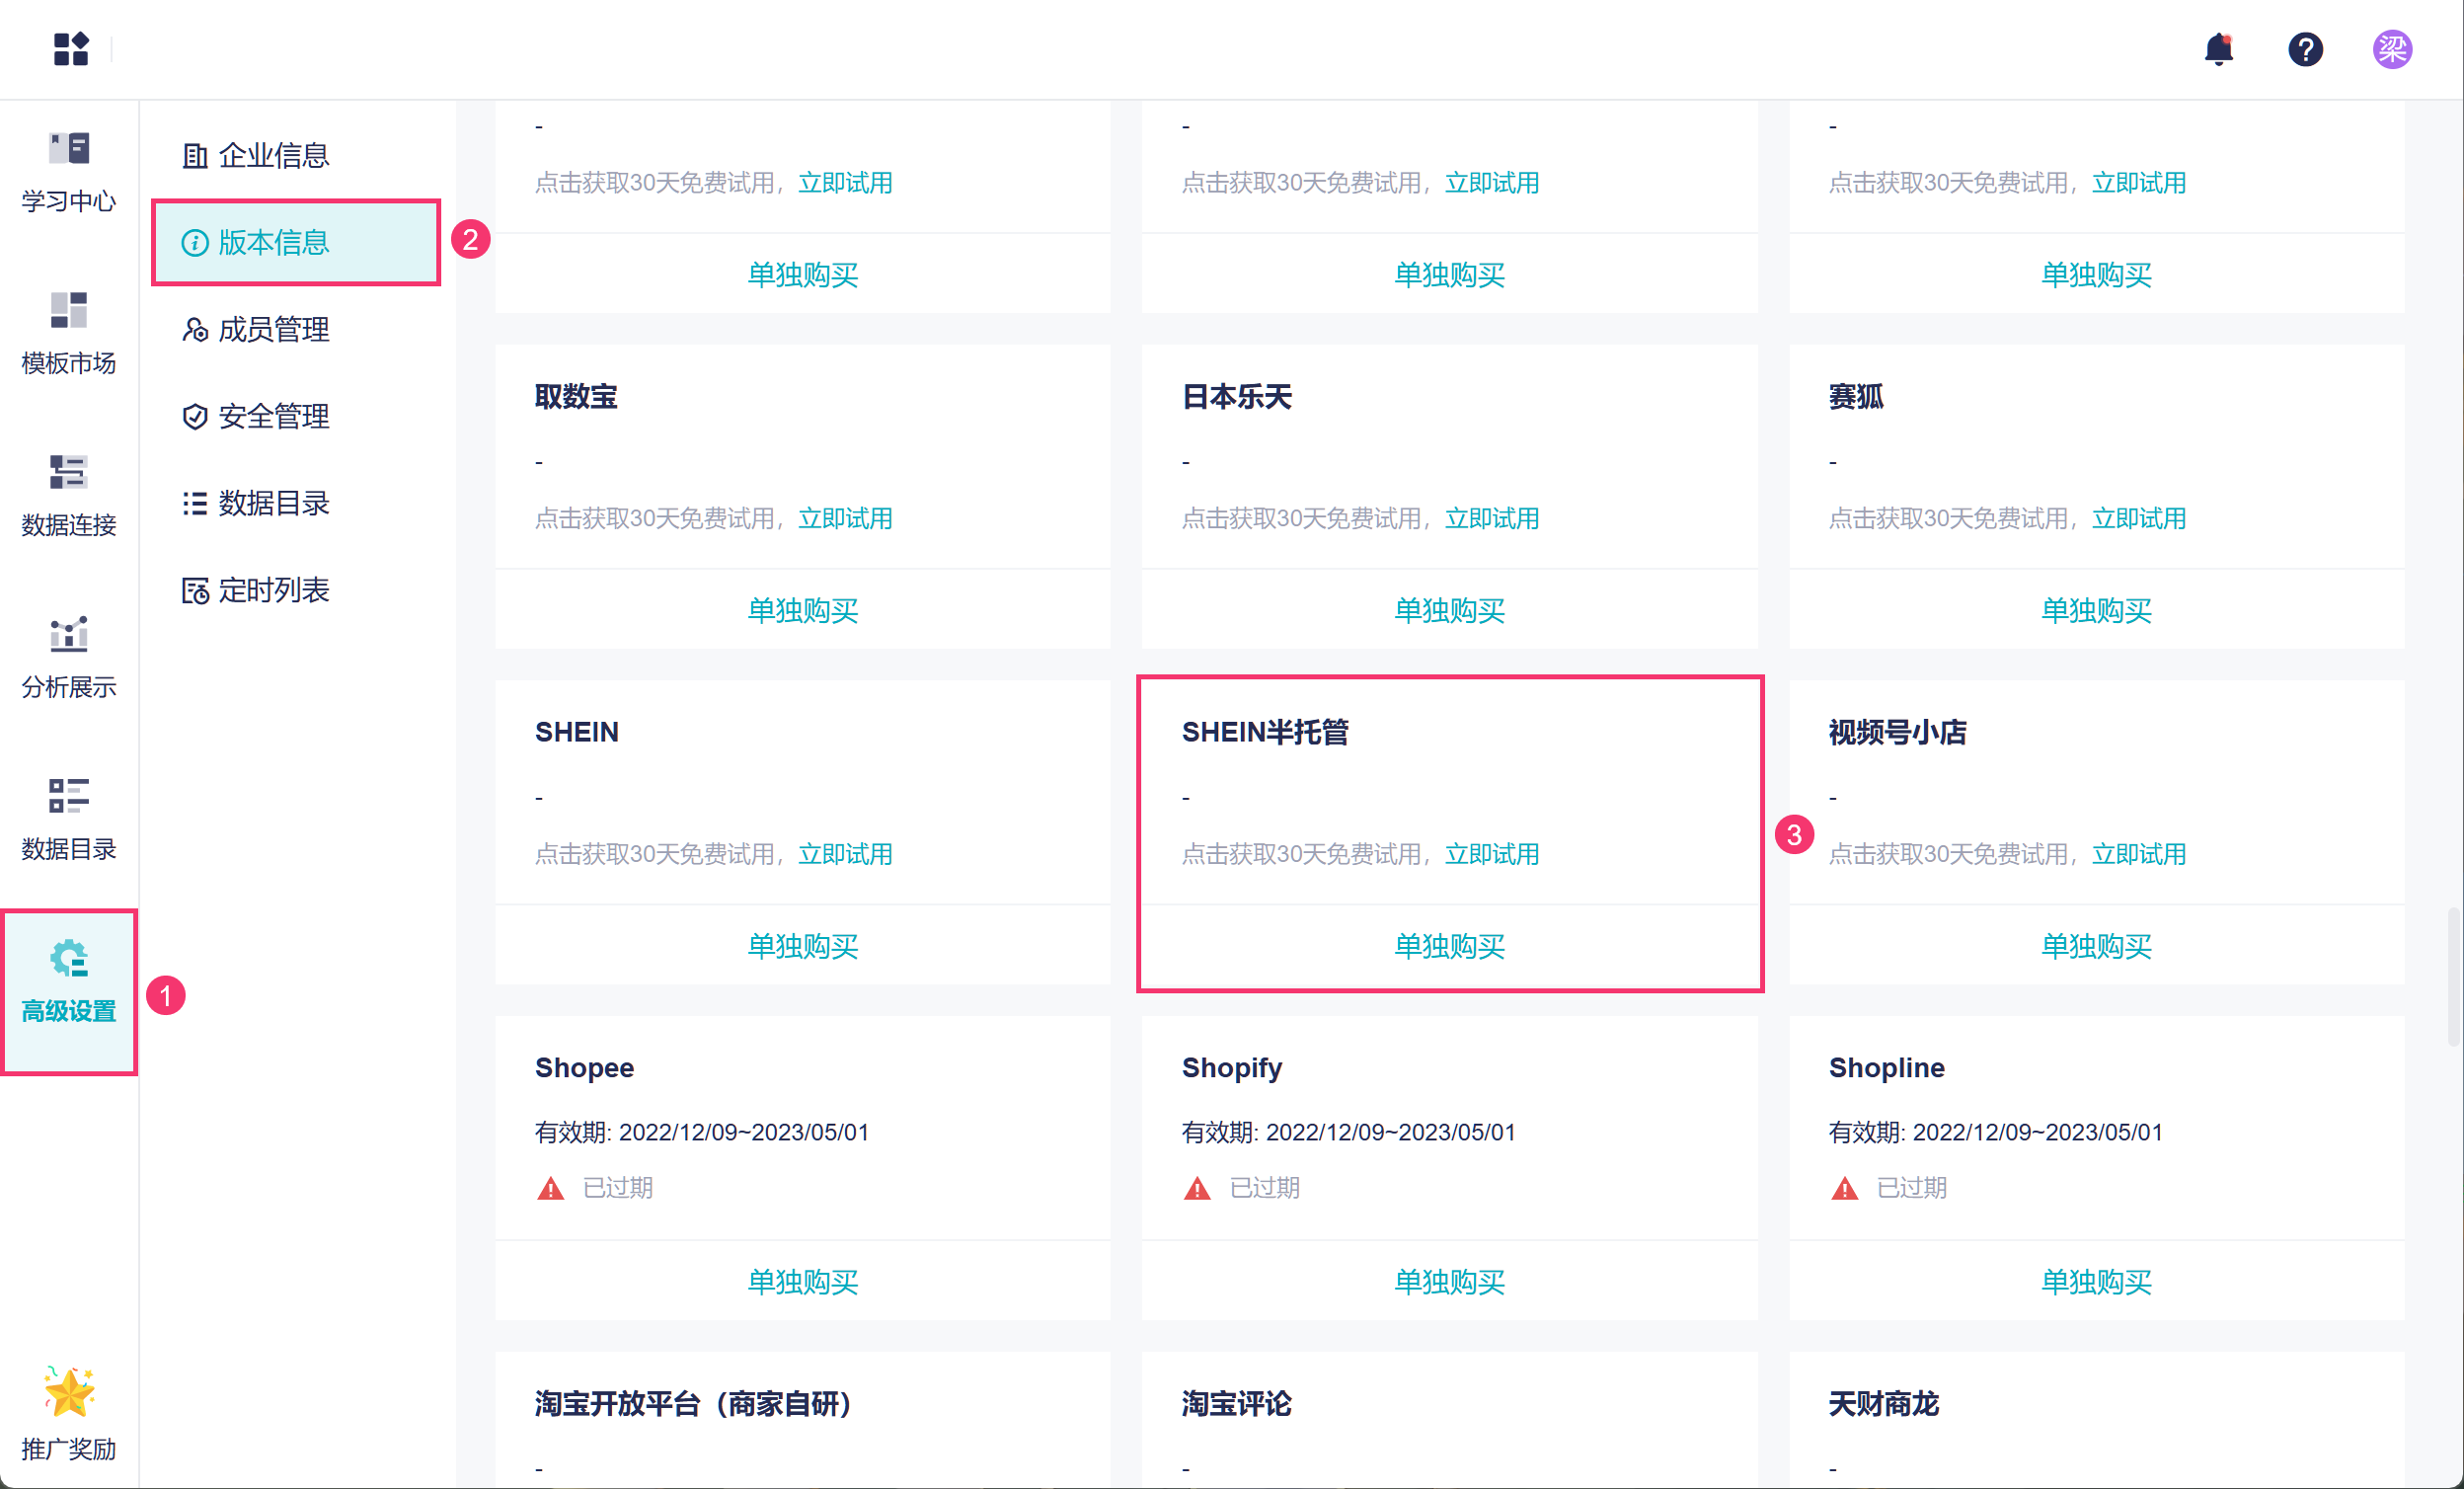Image resolution: width=2464 pixels, height=1489 pixels.
Task: Click the 推广奖励 star icon
Action: [x=68, y=1392]
